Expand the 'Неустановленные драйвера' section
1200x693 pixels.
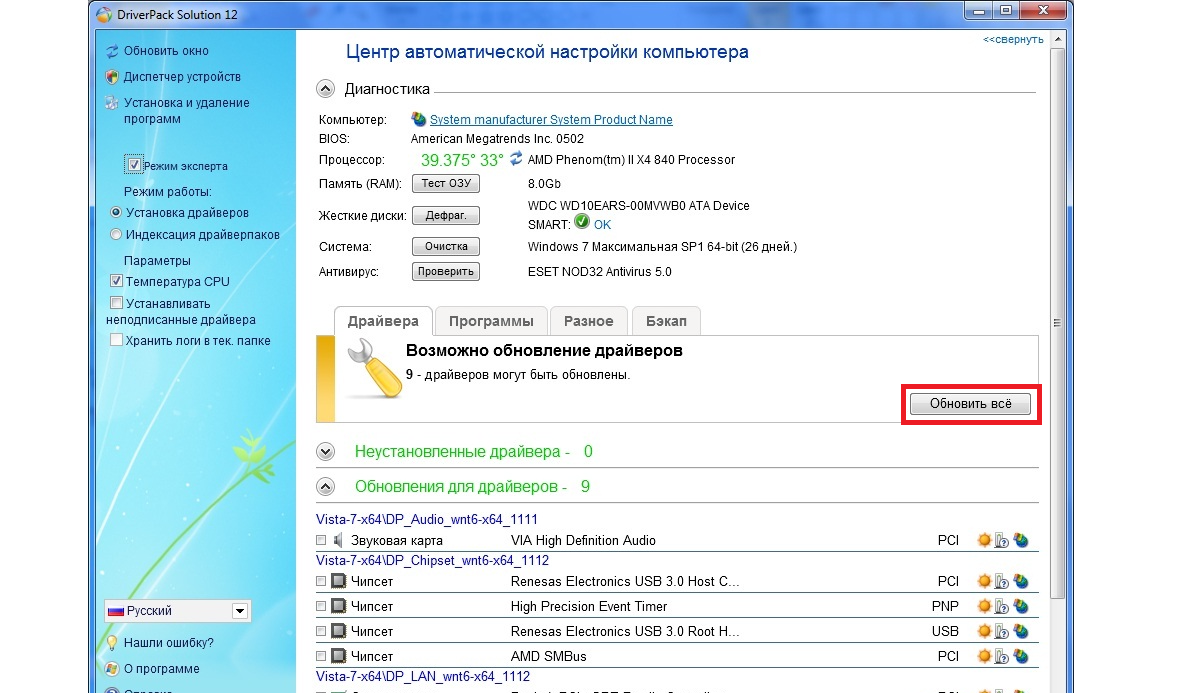click(325, 452)
